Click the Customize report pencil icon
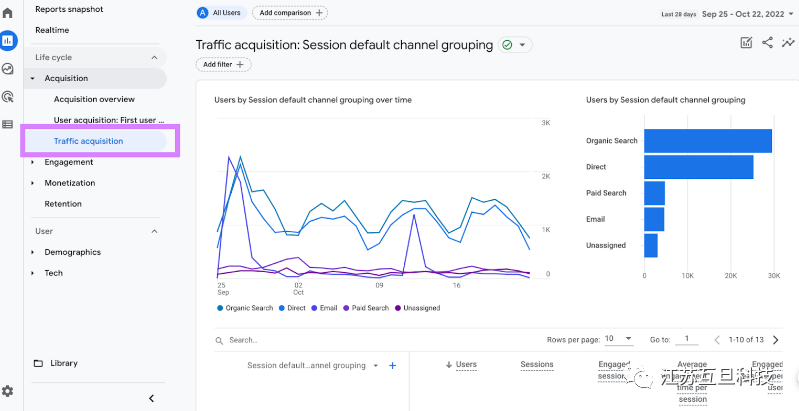Image resolution: width=799 pixels, height=411 pixels. pos(746,43)
